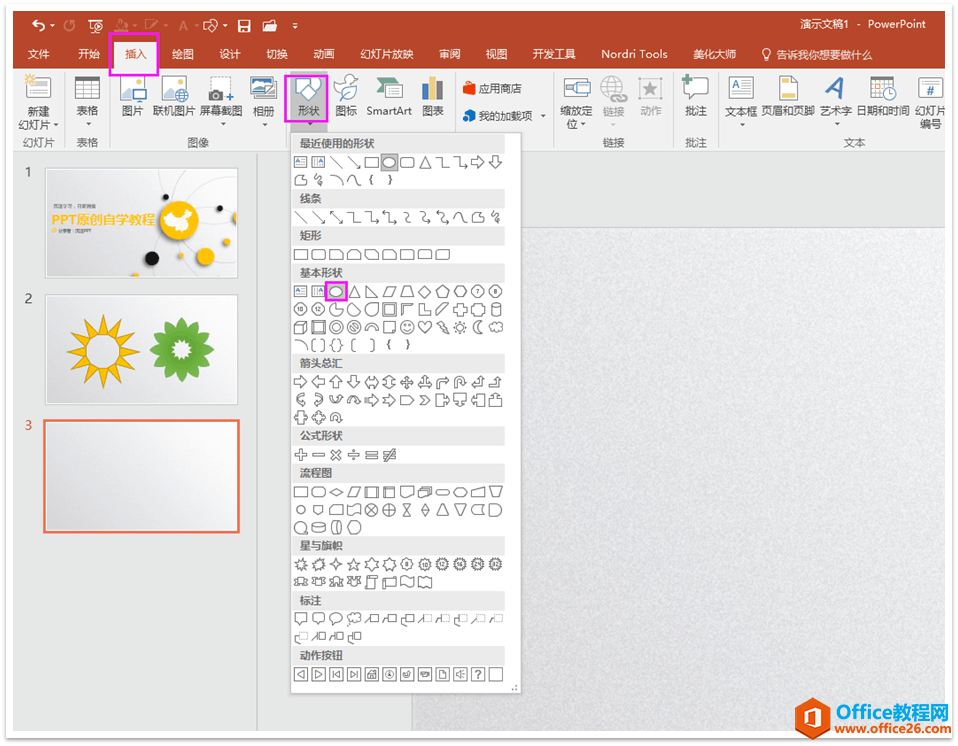Click the 日期和时间 icon
The height and width of the screenshot is (746, 958).
pyautogui.click(x=883, y=97)
